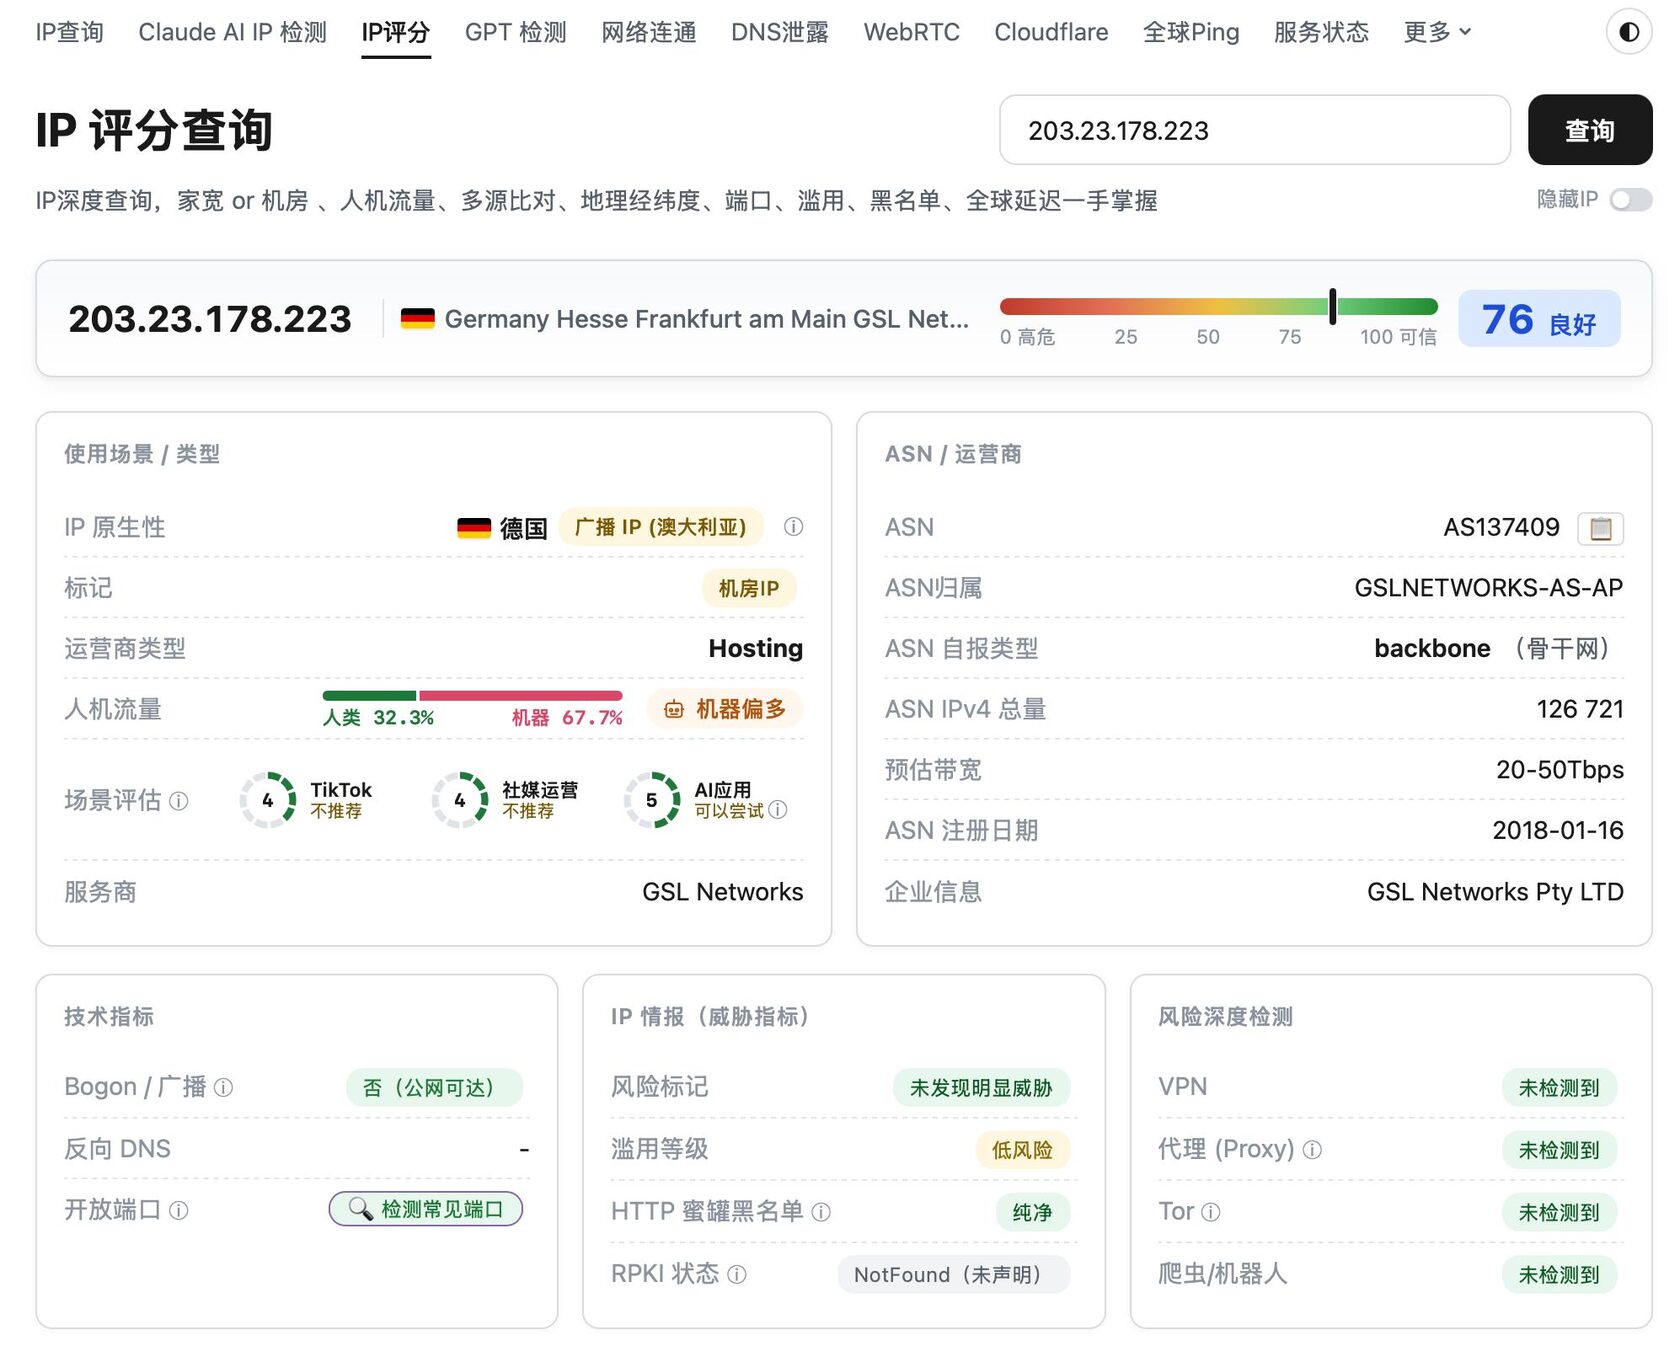
Task: Open the DNS泄露 tab
Action: 780,32
